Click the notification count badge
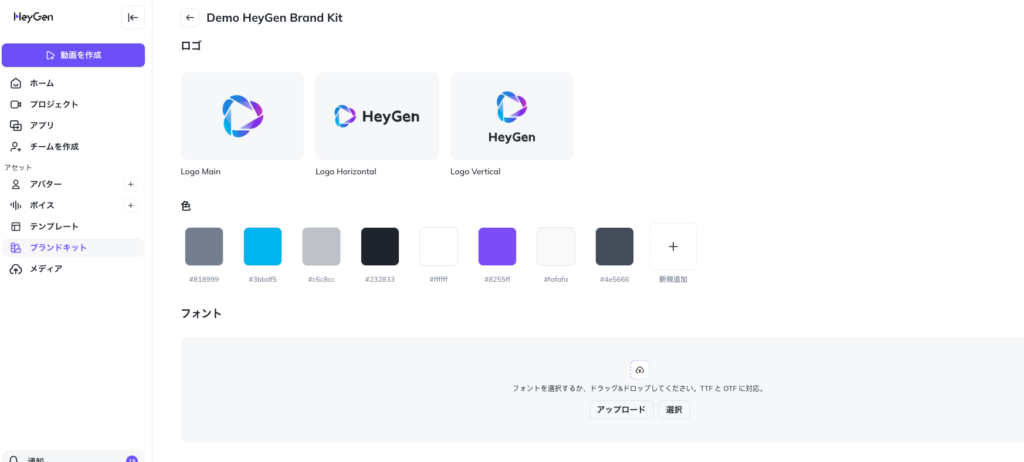 tap(132, 459)
